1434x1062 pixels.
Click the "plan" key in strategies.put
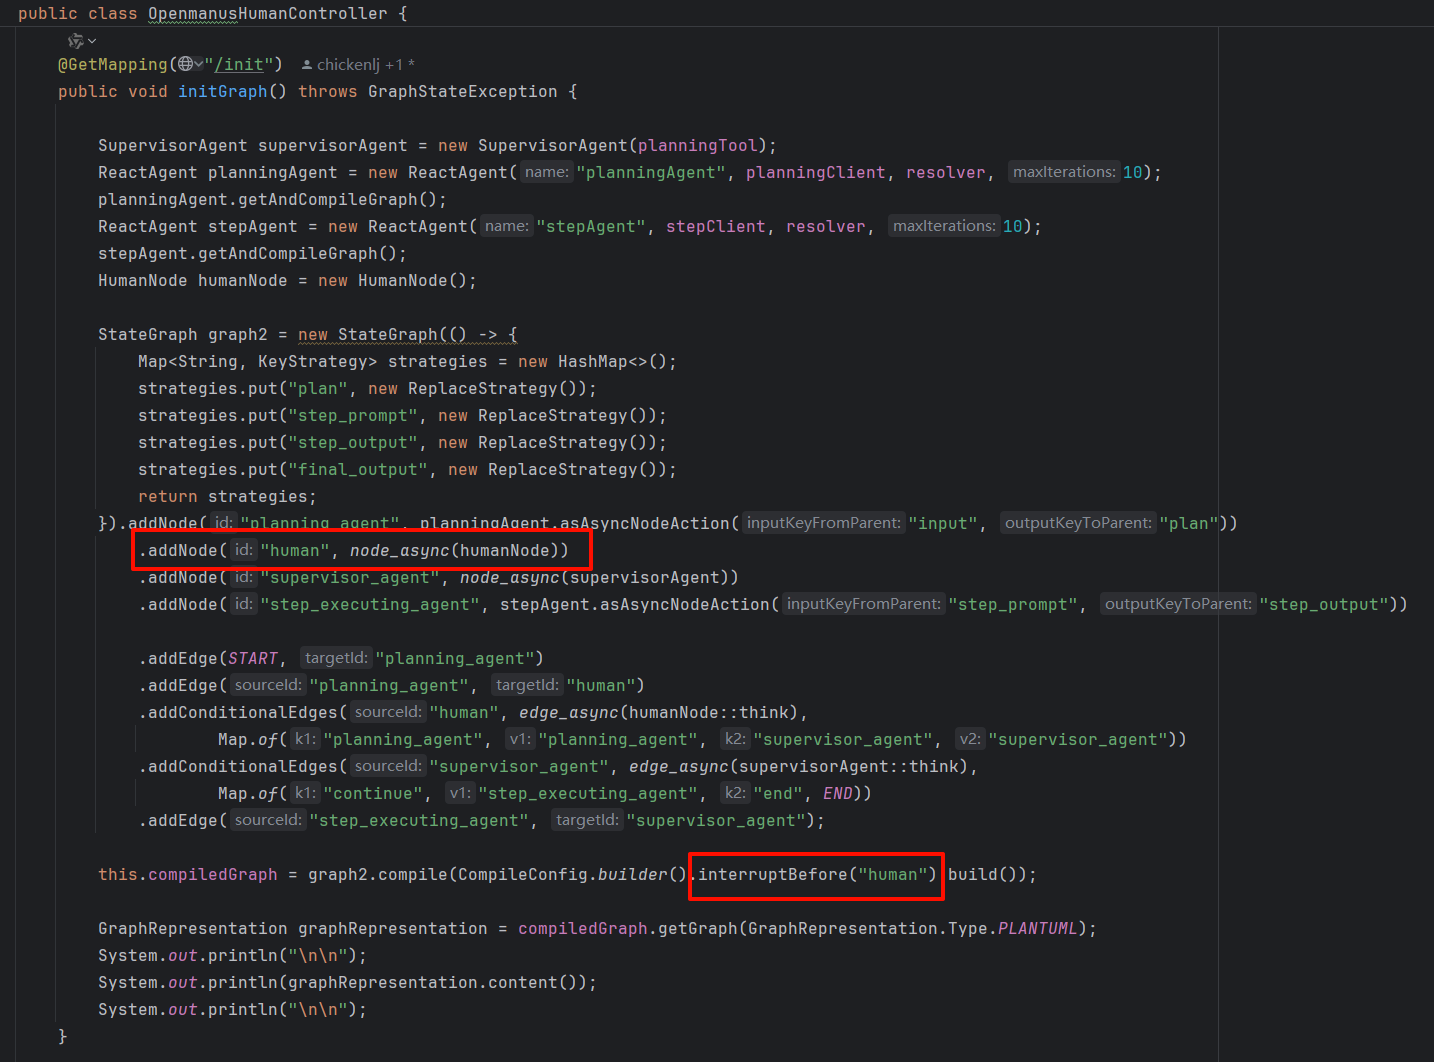click(317, 388)
